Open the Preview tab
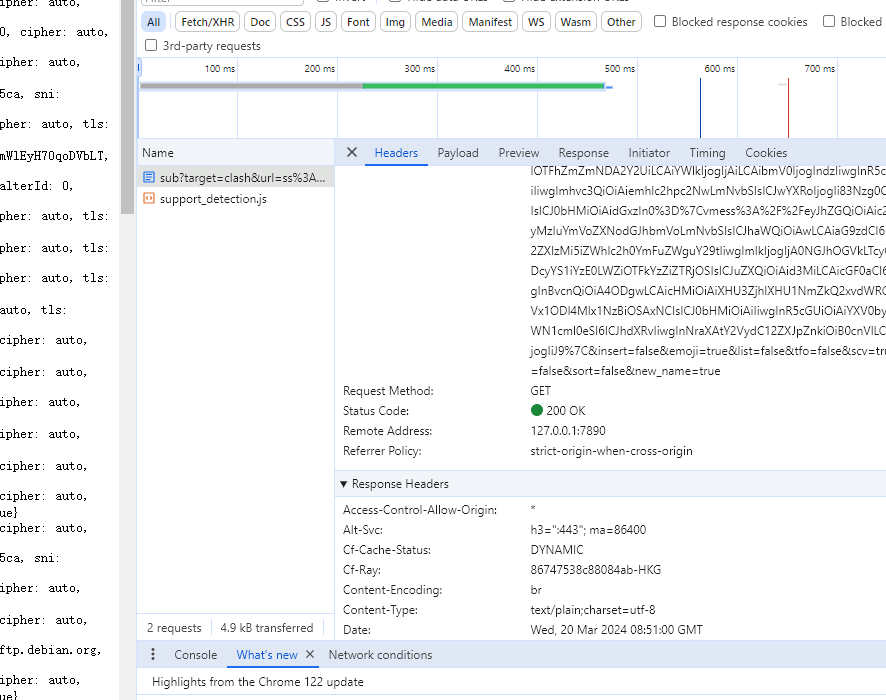 point(518,153)
